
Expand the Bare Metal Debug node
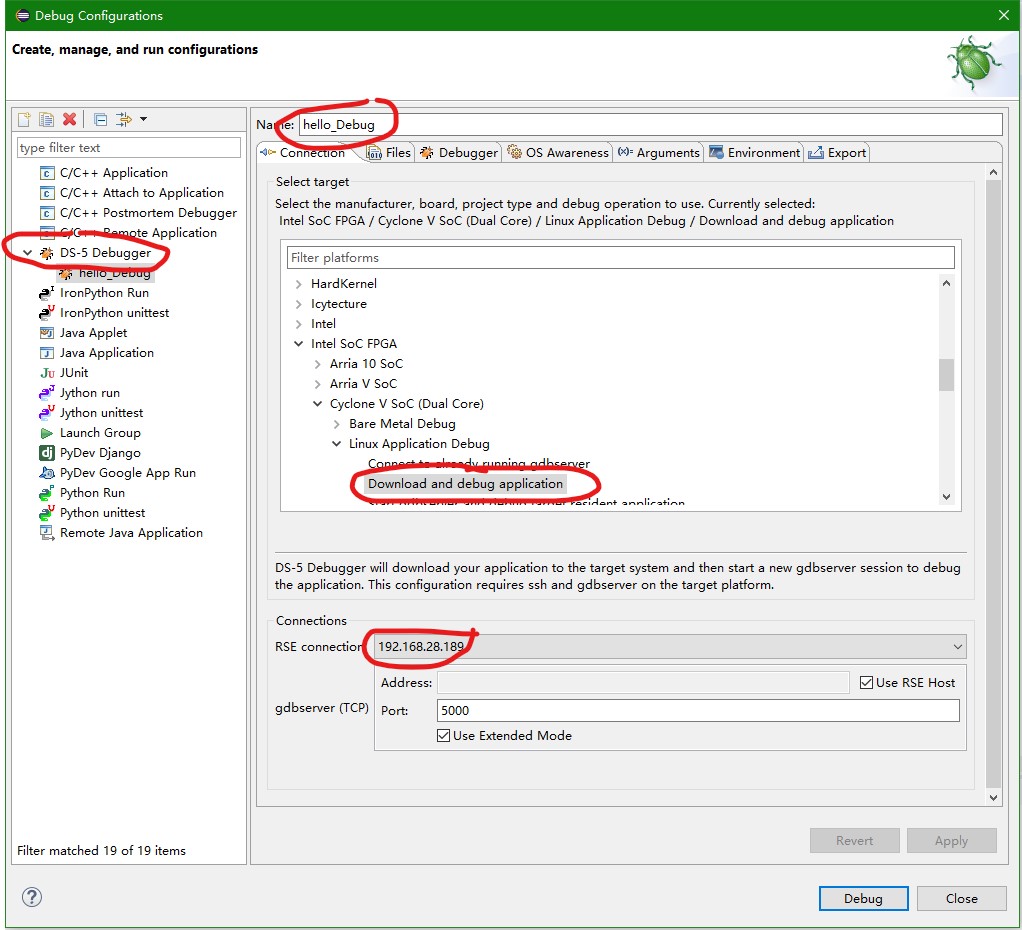pos(336,424)
